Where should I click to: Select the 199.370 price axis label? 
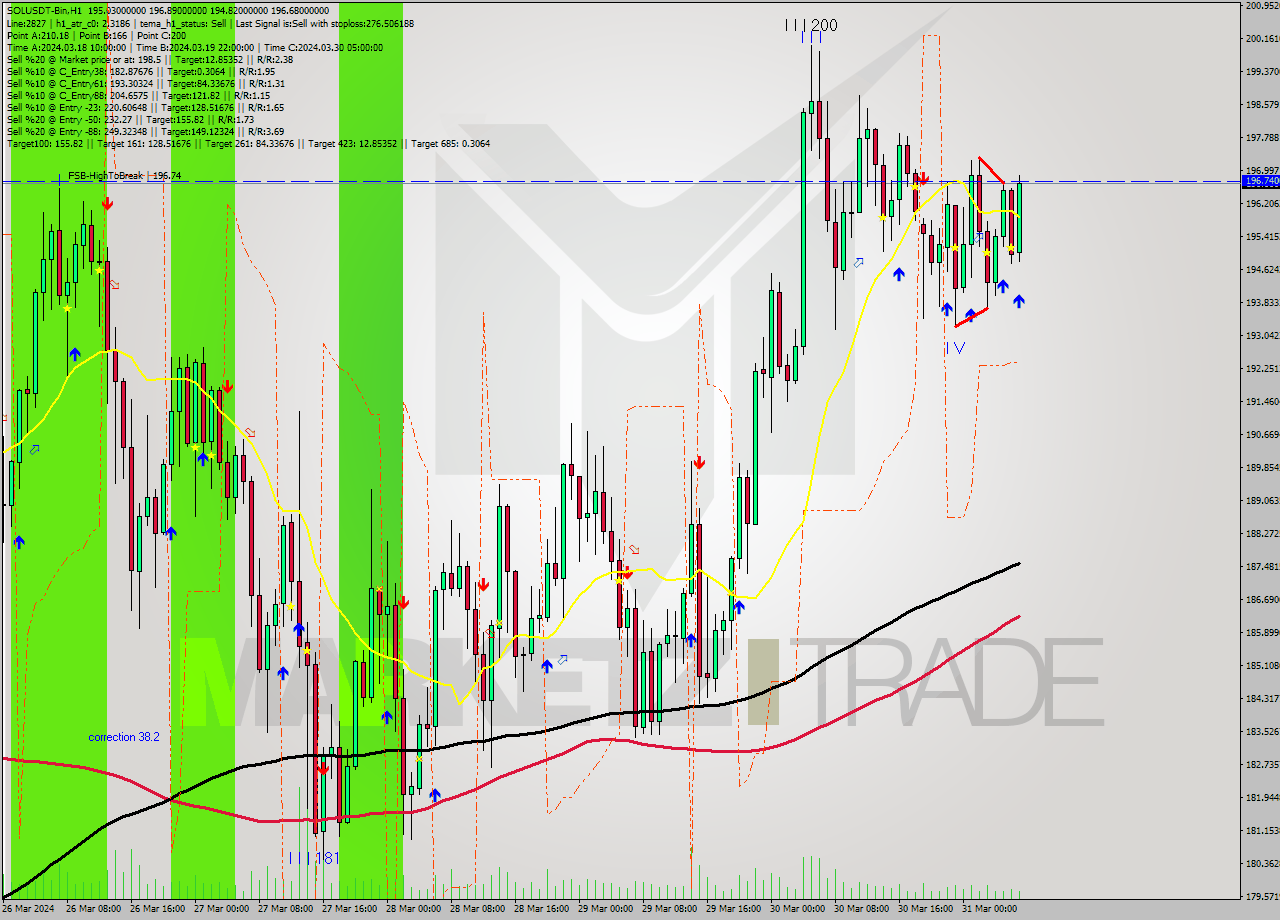point(1262,71)
